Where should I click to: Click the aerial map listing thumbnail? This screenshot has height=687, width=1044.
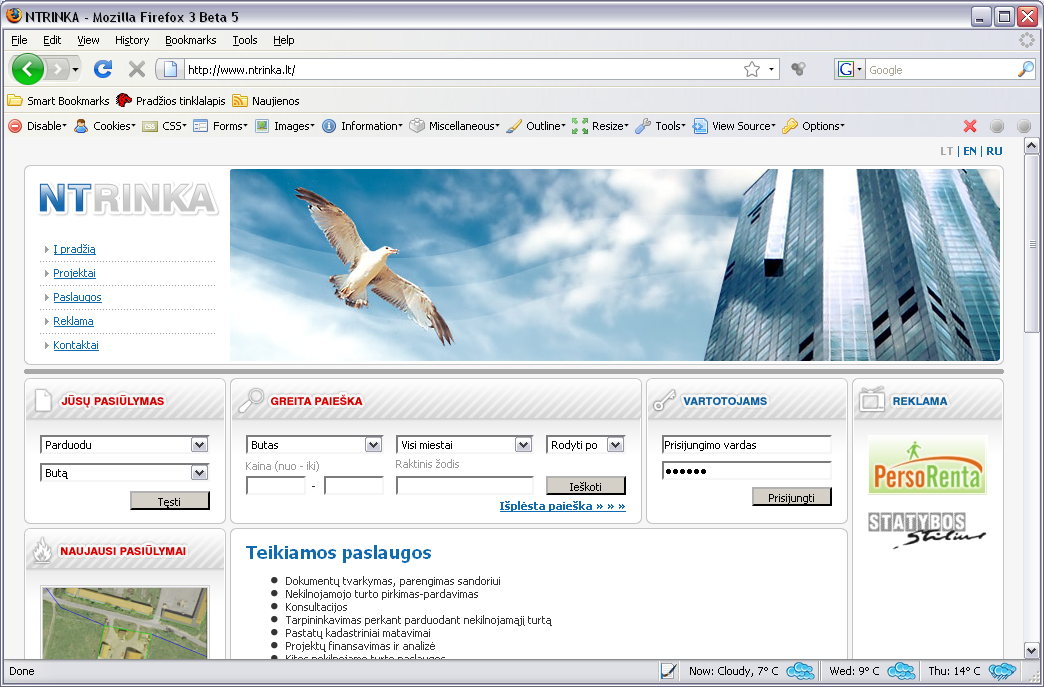coord(125,622)
